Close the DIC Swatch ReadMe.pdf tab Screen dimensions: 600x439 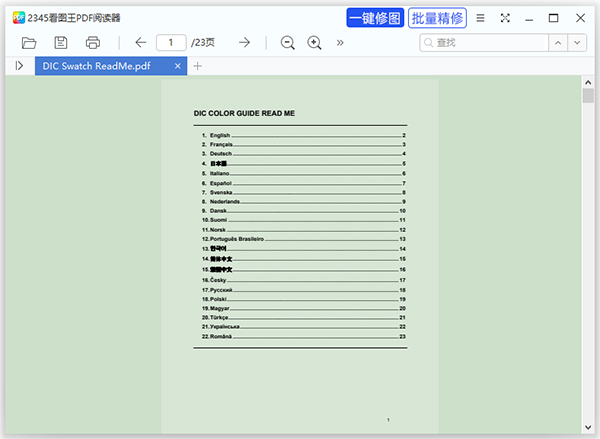coord(178,66)
